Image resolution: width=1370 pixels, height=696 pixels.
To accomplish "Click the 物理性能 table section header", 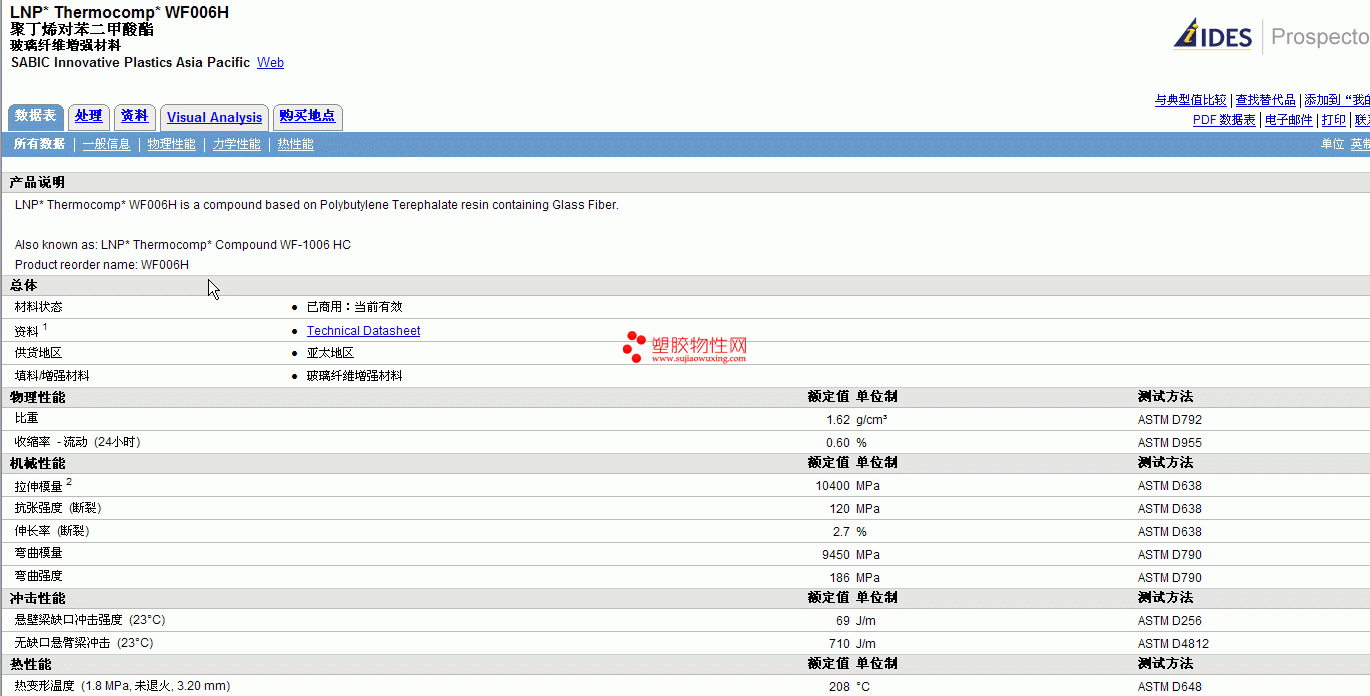I will click(38, 397).
